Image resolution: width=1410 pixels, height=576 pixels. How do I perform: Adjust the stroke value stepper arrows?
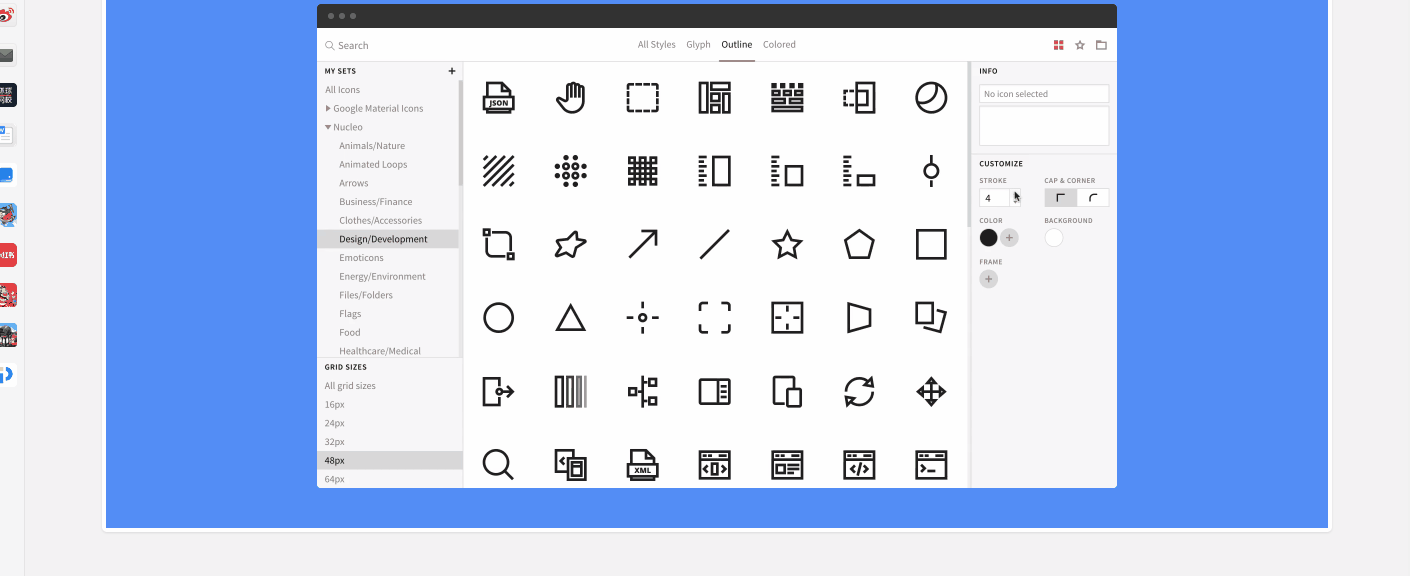tap(1015, 198)
